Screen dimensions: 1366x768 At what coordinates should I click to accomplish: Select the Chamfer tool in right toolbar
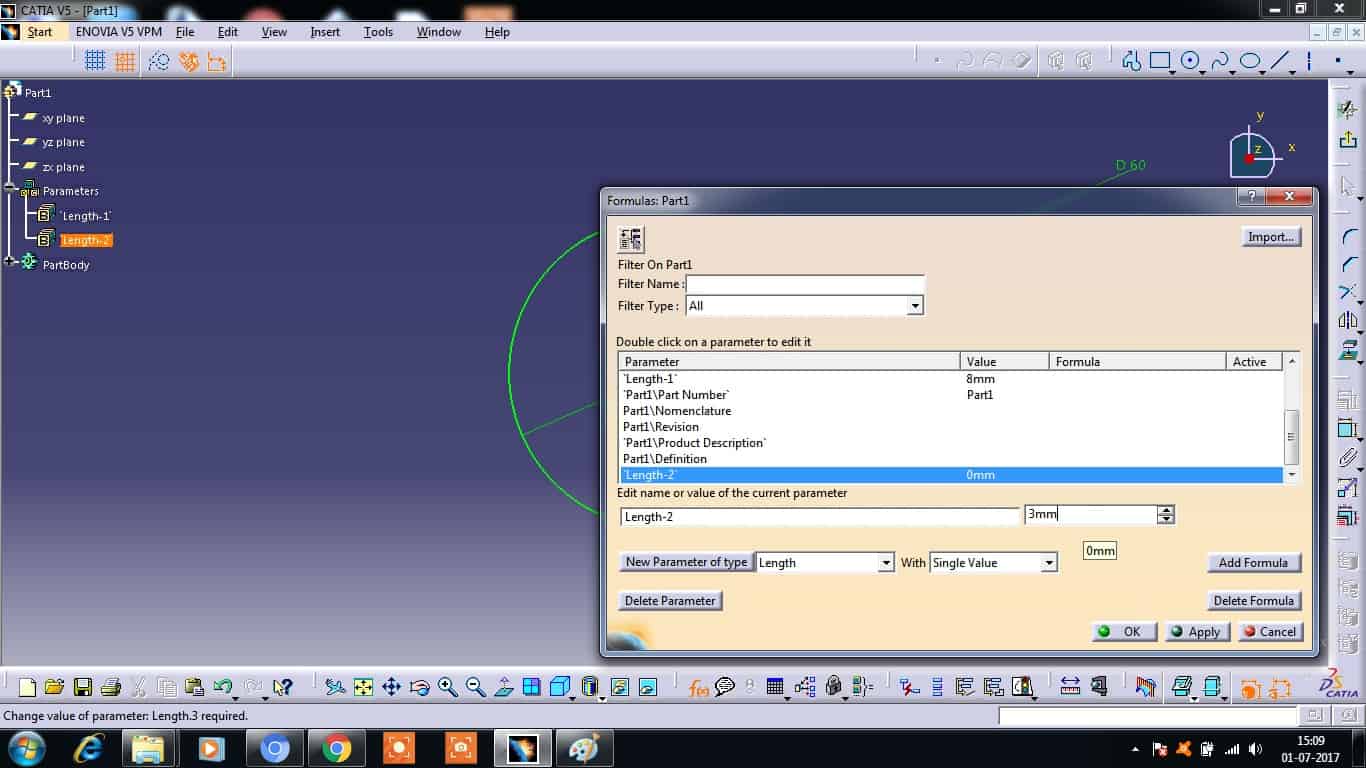point(1348,265)
